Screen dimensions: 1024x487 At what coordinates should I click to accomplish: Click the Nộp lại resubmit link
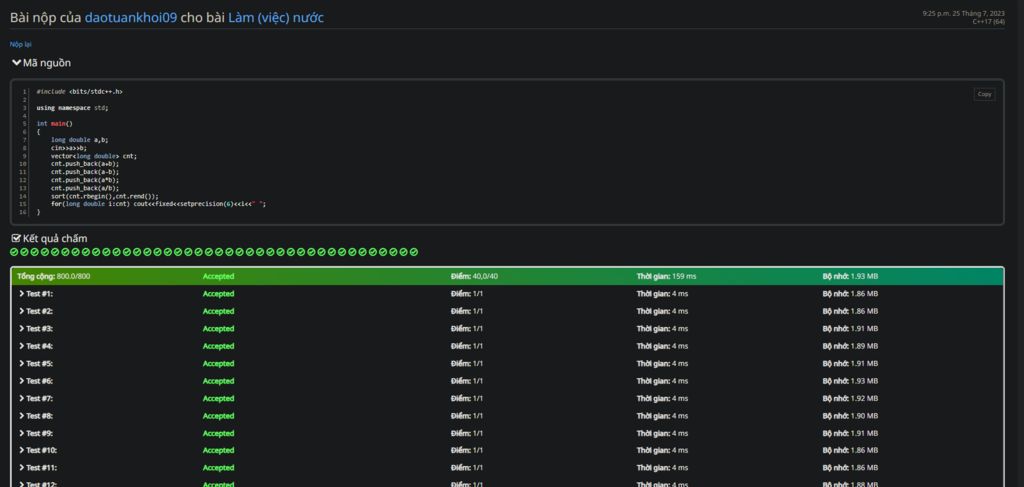click(21, 44)
